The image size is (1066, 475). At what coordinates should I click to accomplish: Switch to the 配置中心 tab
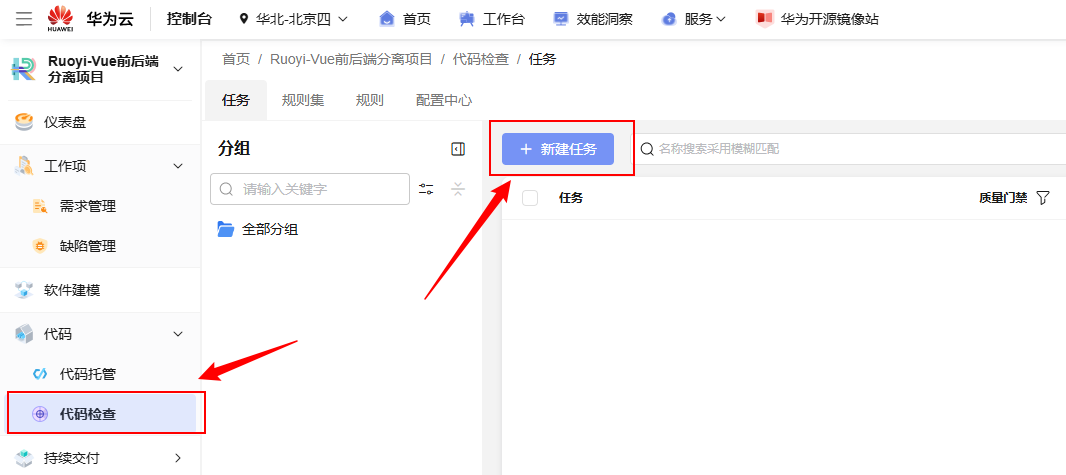click(444, 101)
